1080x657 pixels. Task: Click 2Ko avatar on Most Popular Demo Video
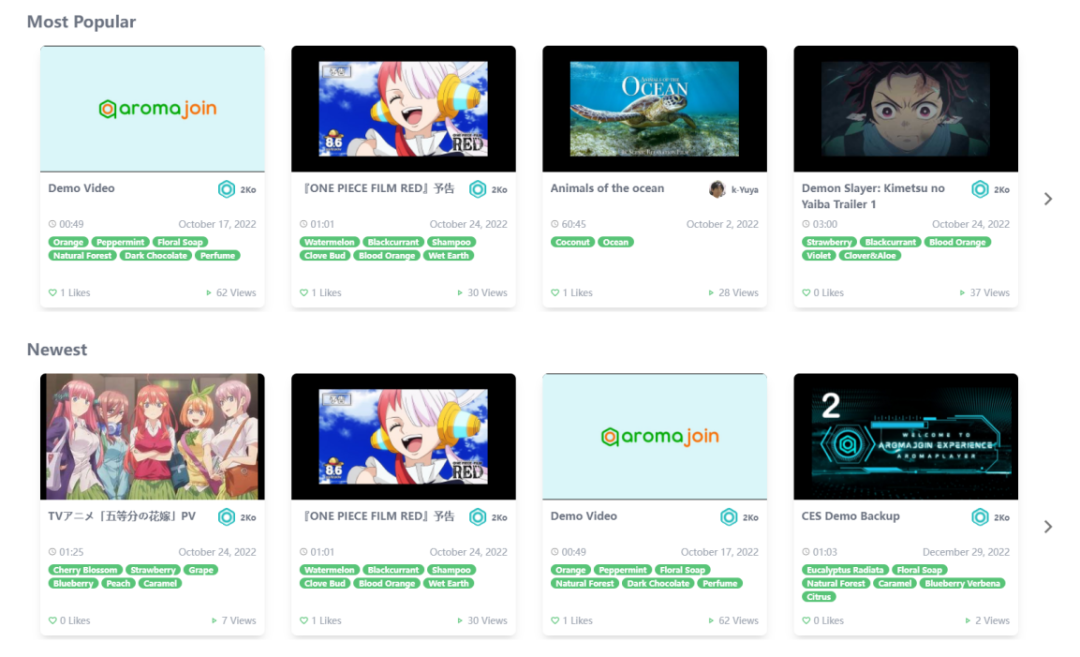tap(226, 189)
